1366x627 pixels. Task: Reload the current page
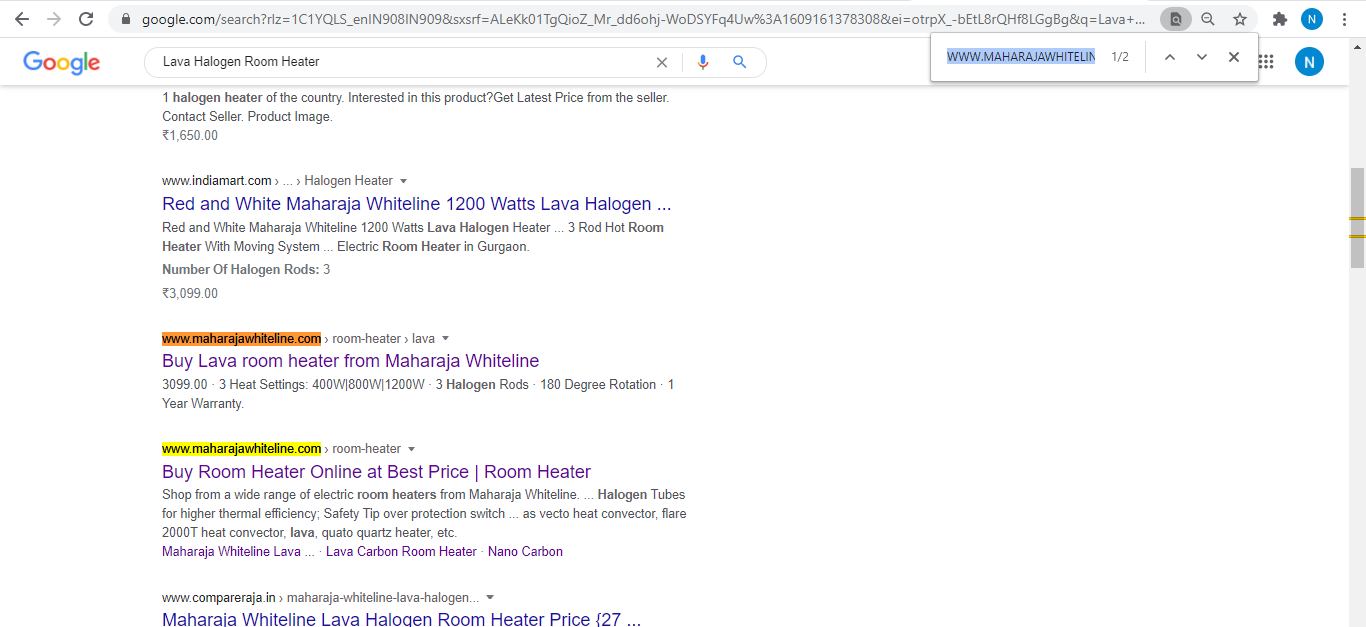(x=86, y=19)
